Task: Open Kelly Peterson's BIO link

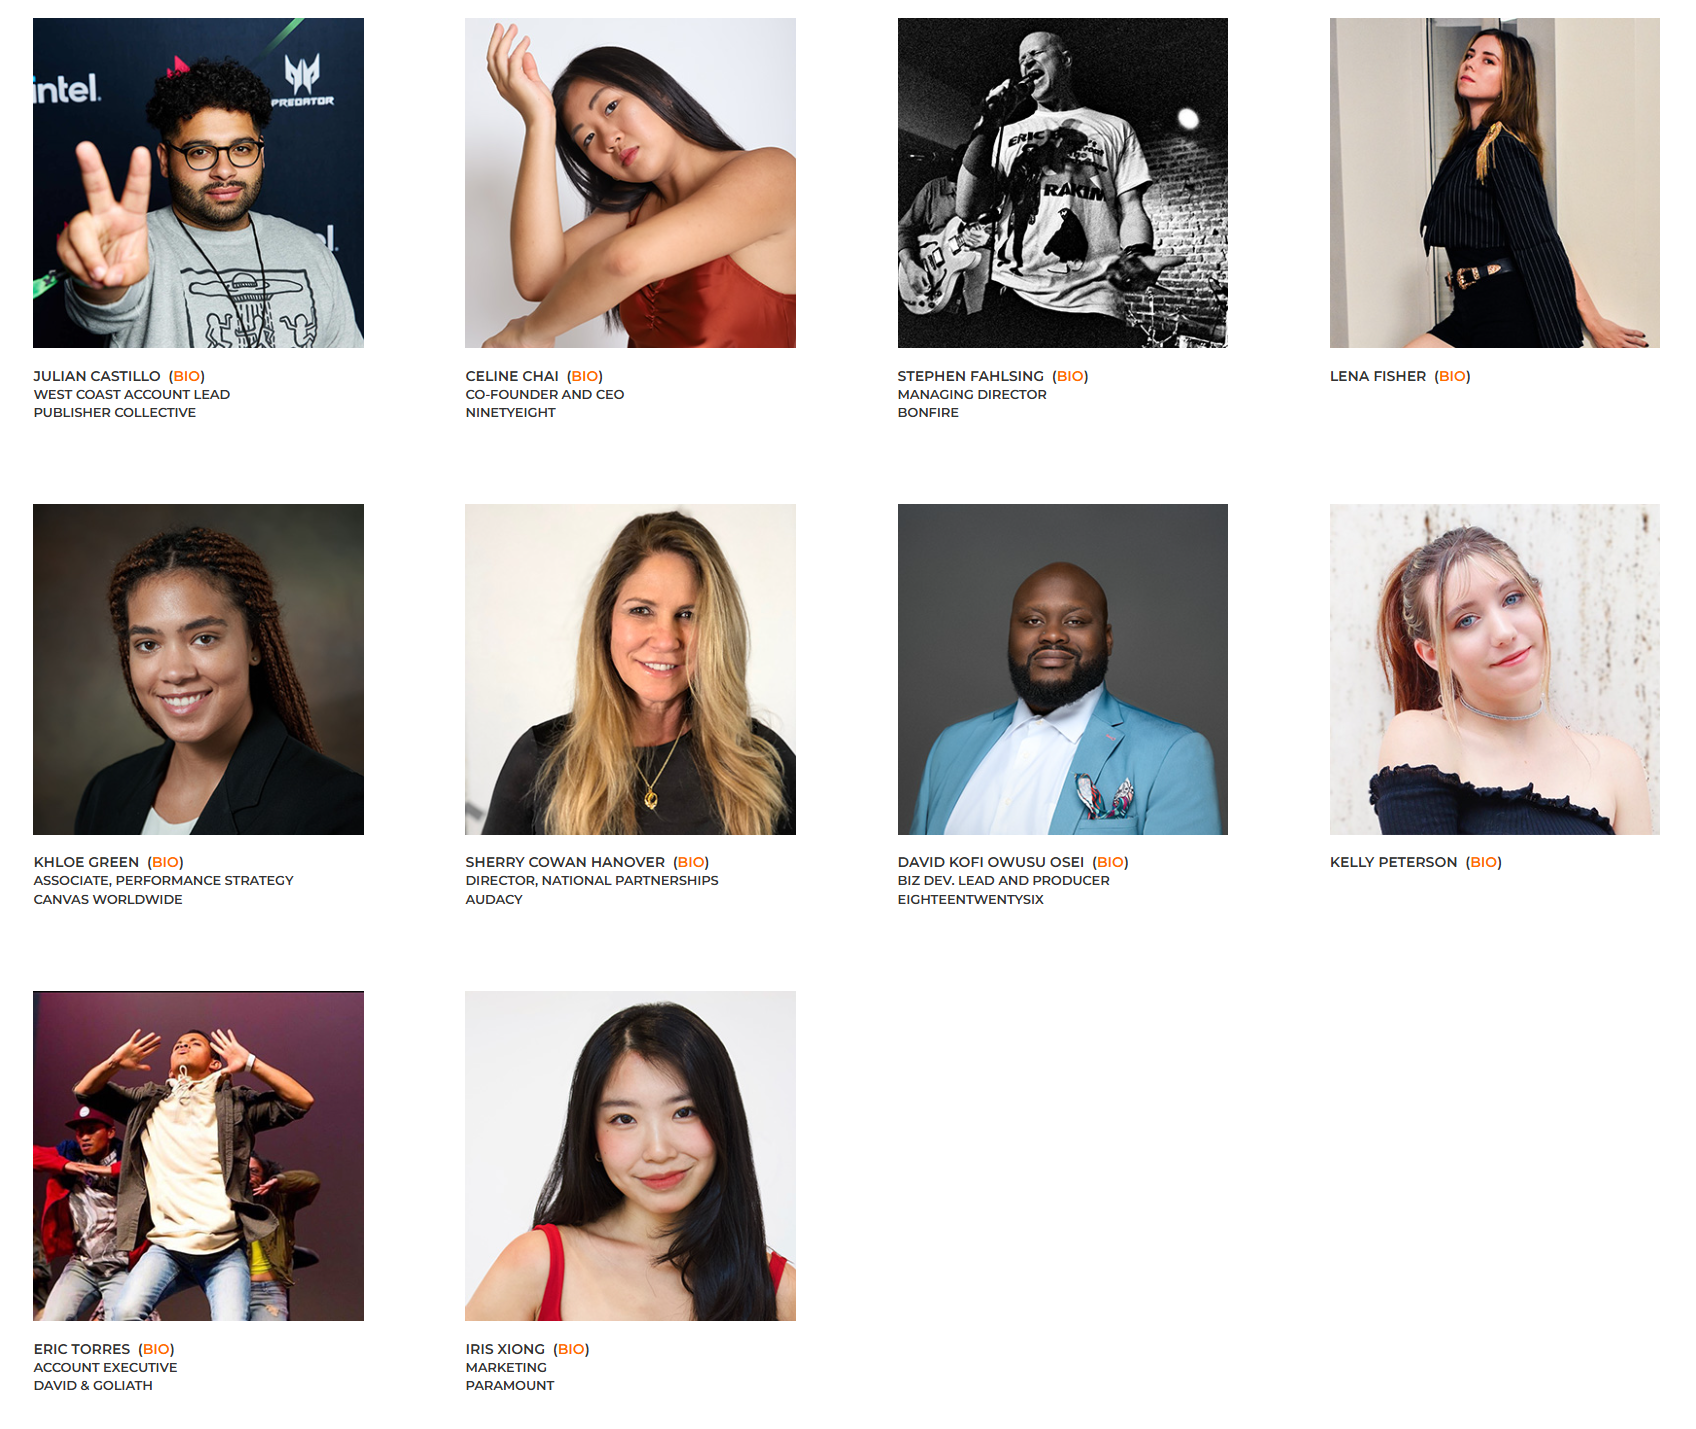Action: [1484, 862]
